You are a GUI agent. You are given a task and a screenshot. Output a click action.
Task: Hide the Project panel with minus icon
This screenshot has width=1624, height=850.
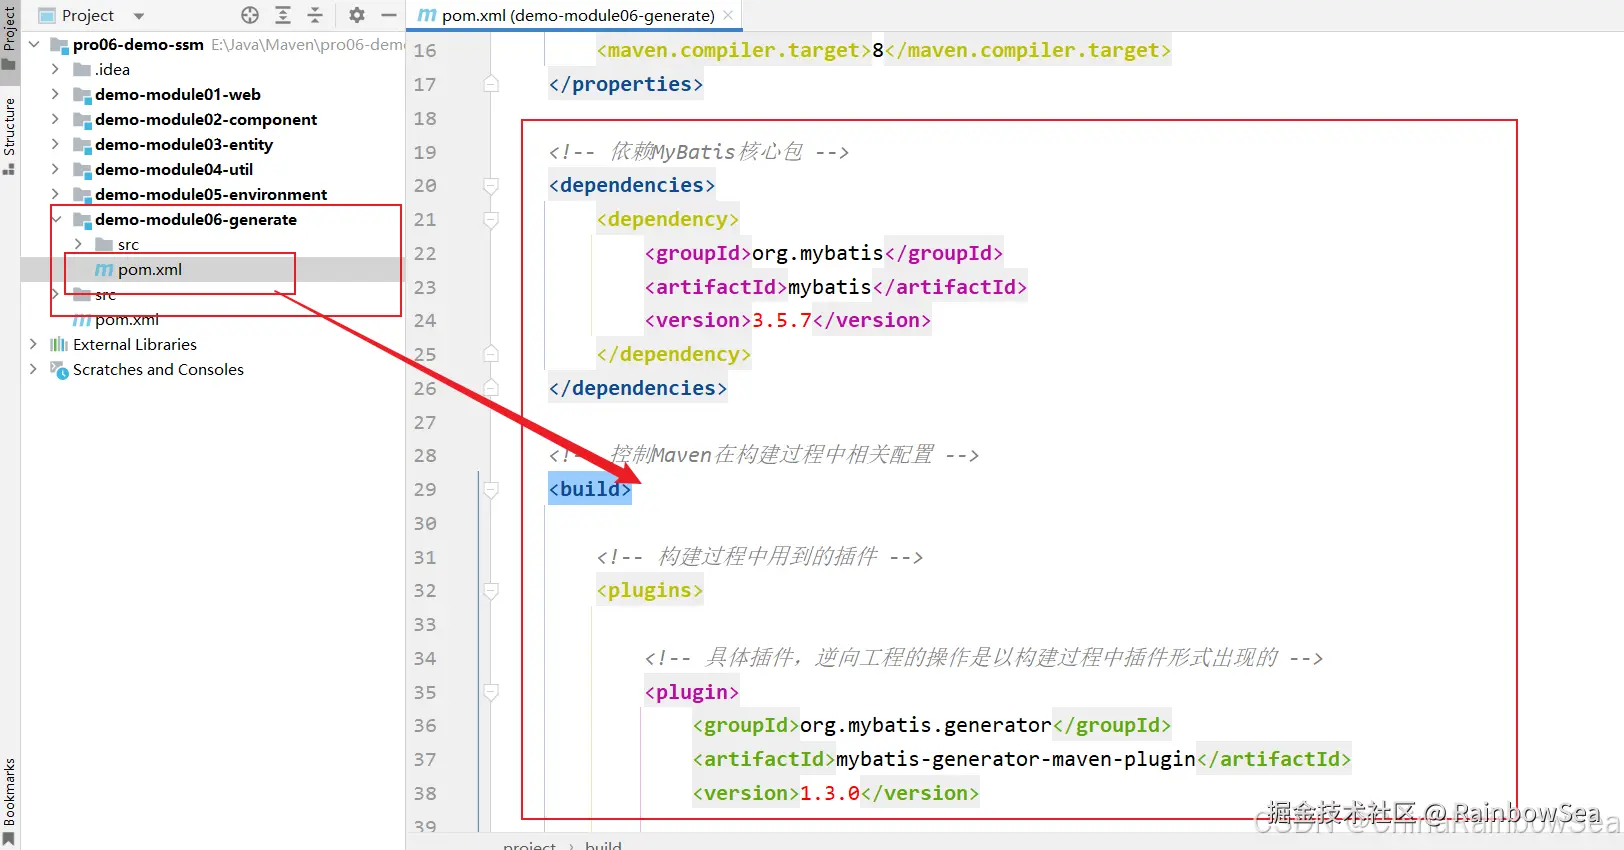click(389, 15)
